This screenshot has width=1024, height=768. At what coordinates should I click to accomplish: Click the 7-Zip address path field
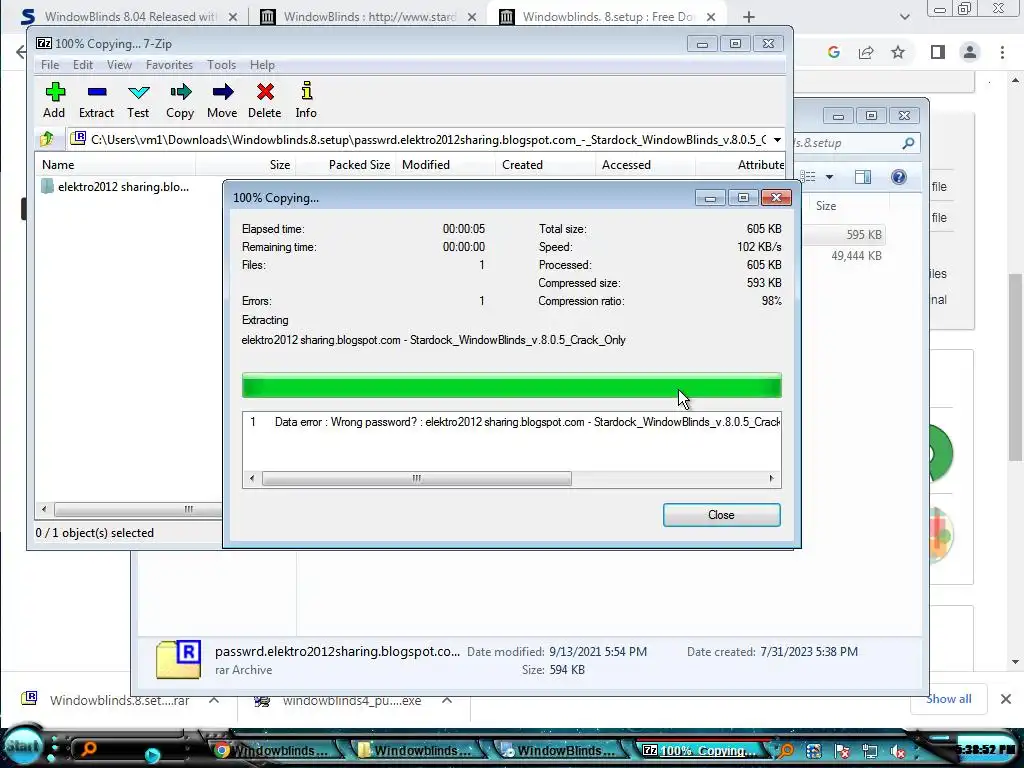[420, 140]
